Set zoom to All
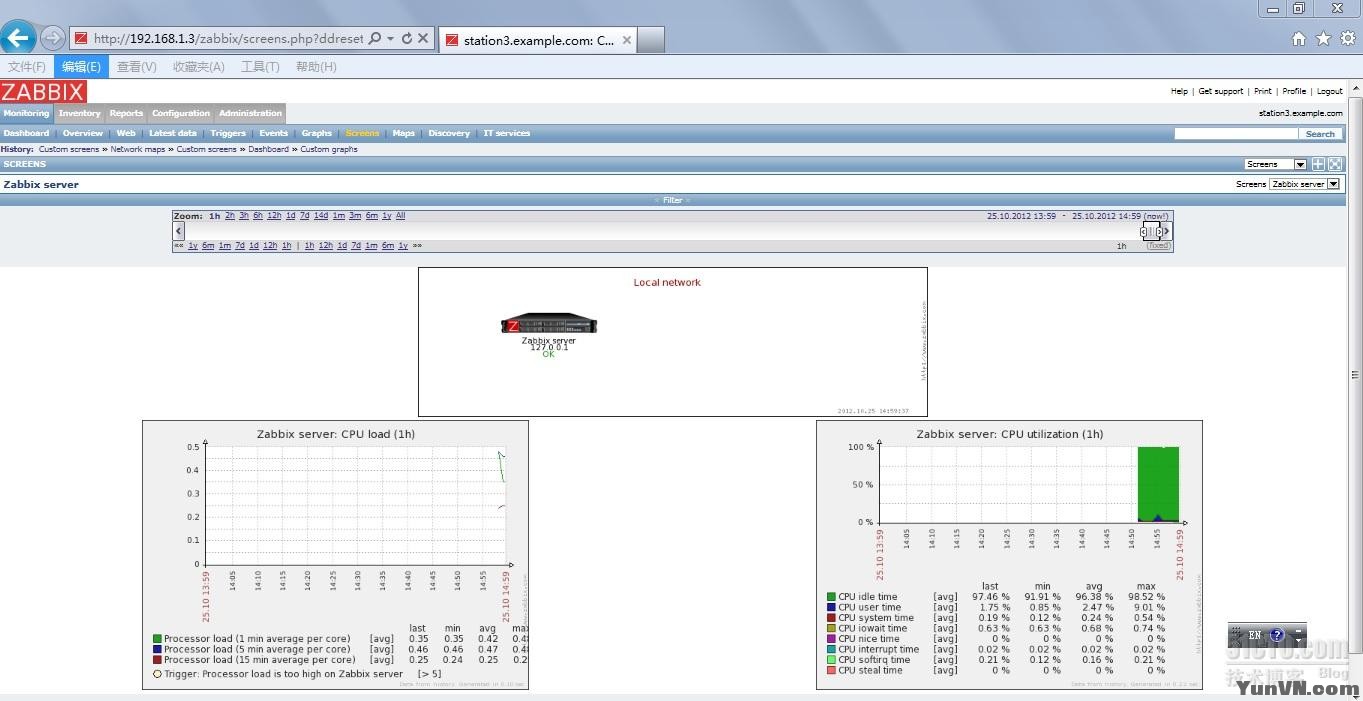The width and height of the screenshot is (1363, 701). 401,216
